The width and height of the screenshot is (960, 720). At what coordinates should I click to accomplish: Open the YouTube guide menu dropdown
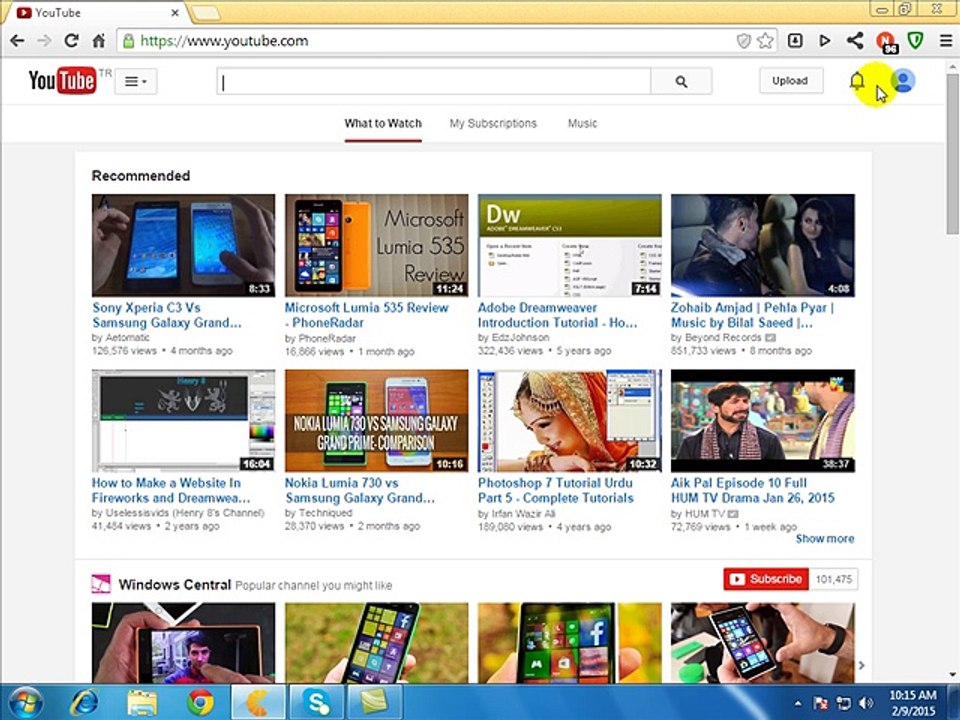[x=136, y=81]
